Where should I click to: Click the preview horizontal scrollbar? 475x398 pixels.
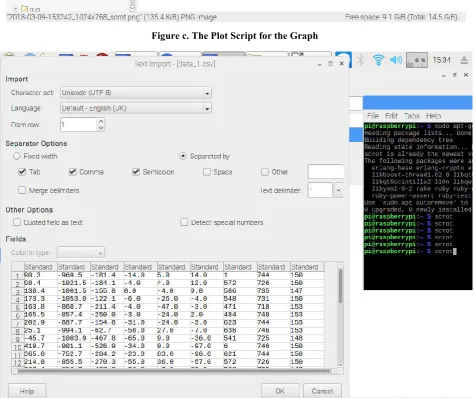point(173,371)
